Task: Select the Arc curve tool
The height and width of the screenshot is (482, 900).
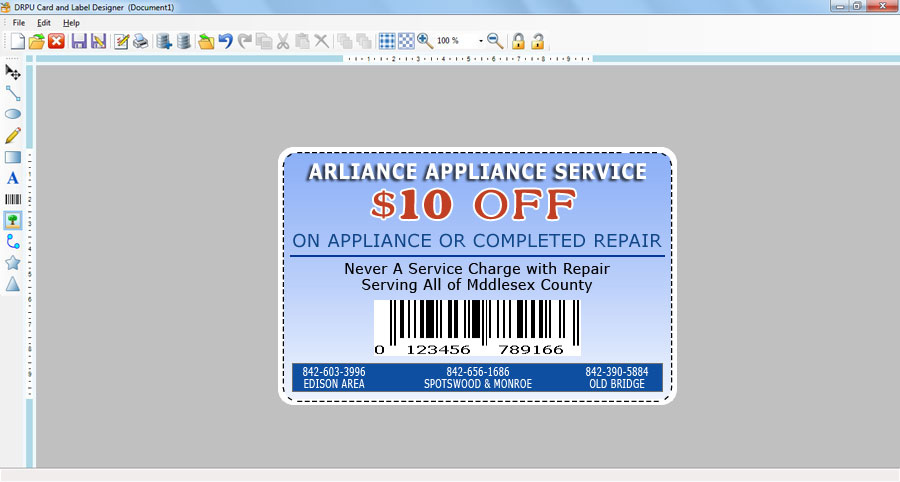Action: (13, 242)
